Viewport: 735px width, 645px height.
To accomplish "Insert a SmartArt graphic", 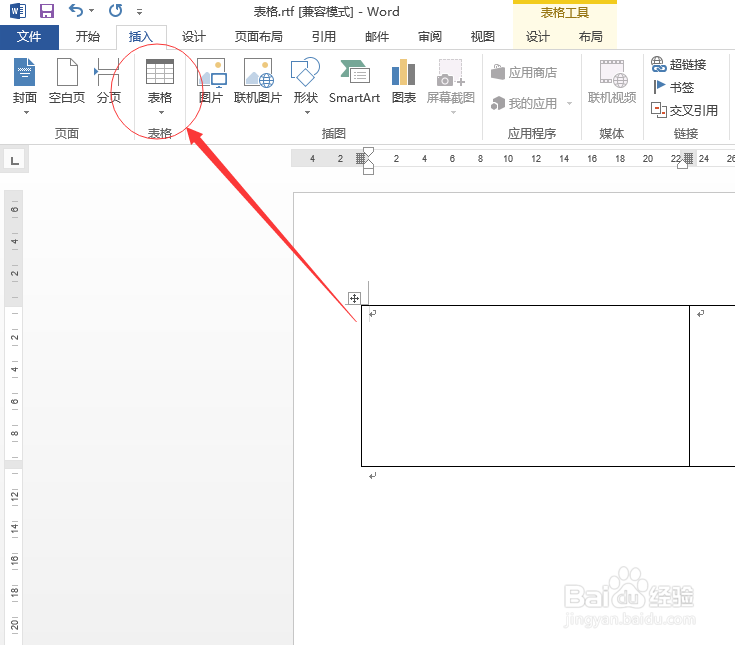I will [x=354, y=81].
